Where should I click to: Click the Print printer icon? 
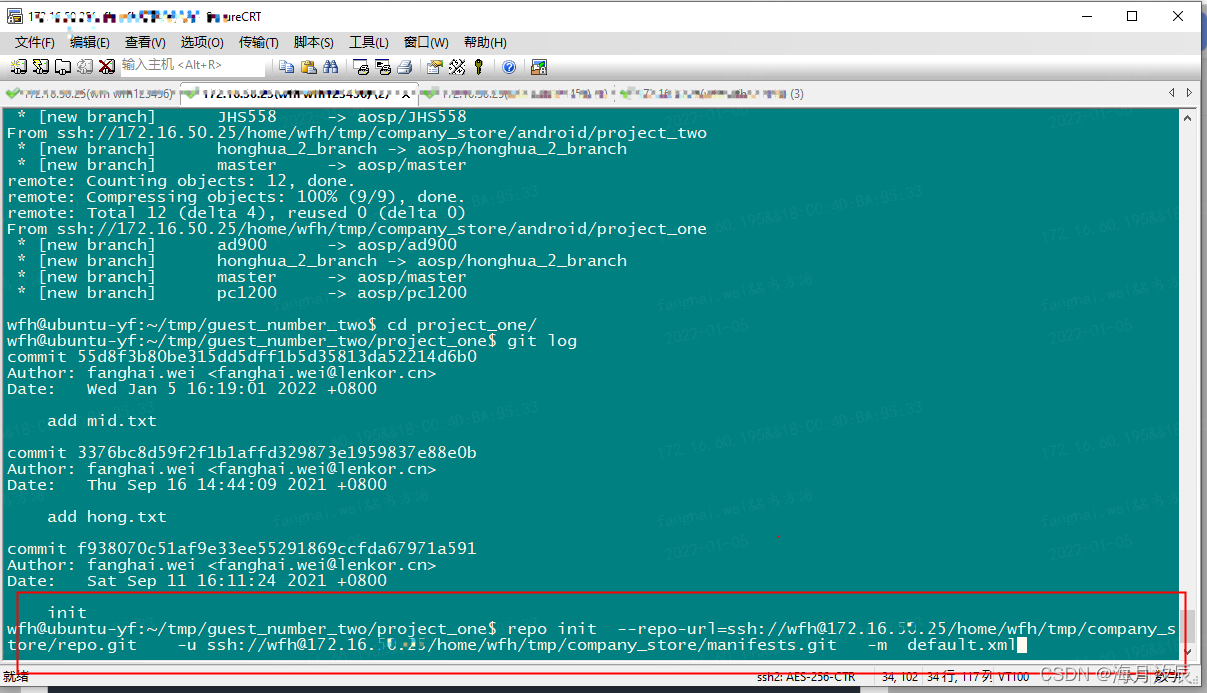tap(405, 67)
